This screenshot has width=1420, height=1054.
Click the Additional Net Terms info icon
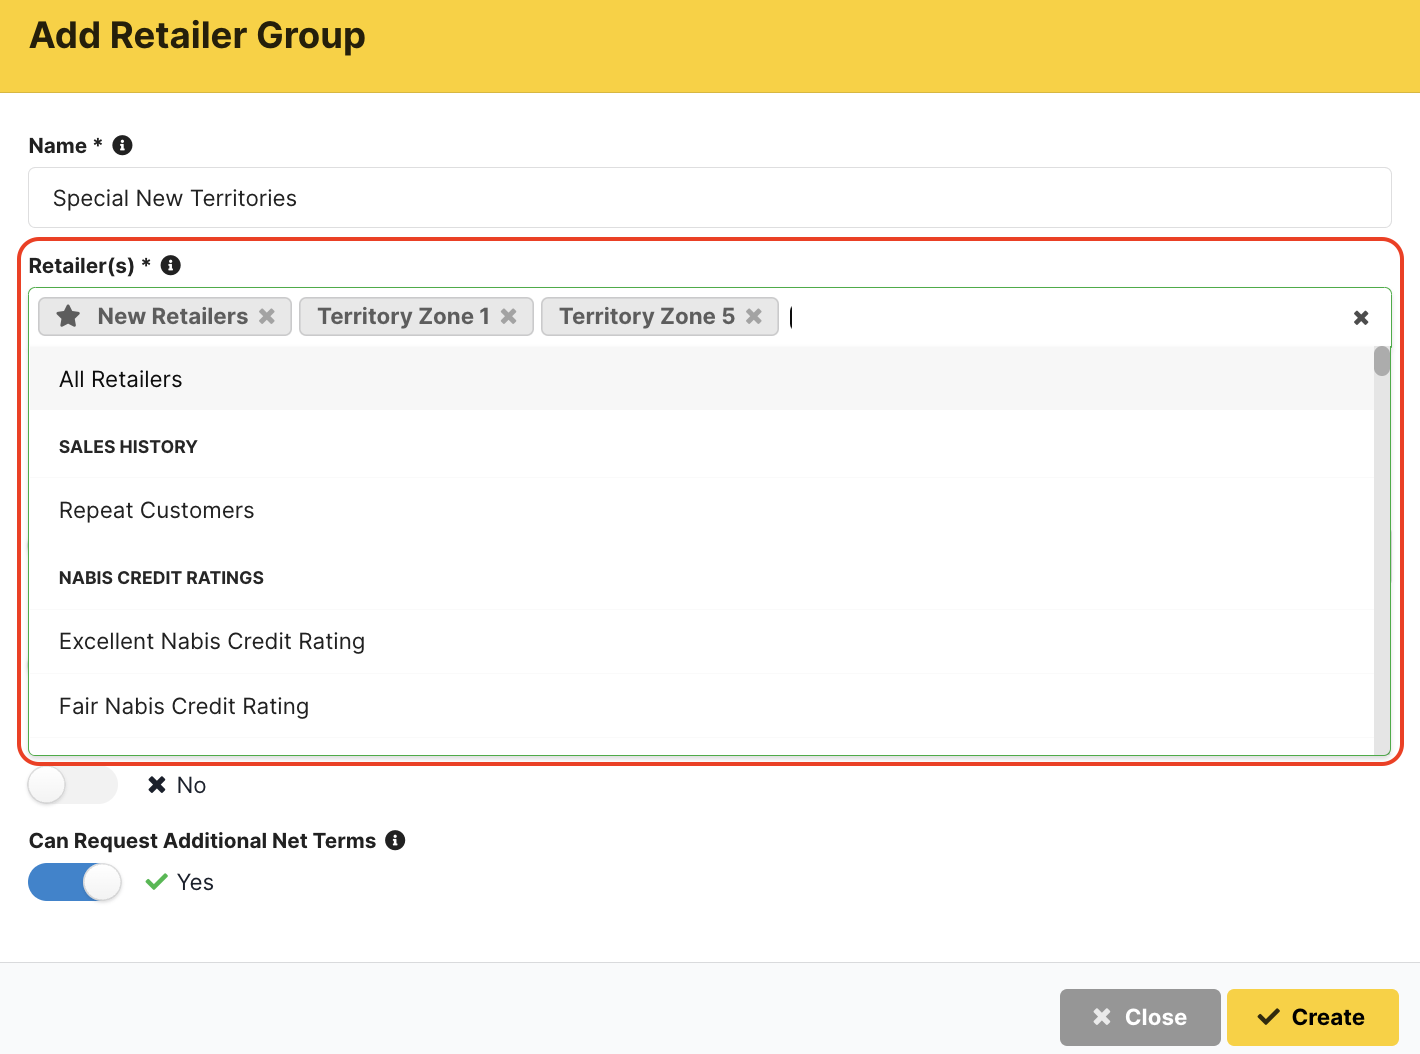395,840
